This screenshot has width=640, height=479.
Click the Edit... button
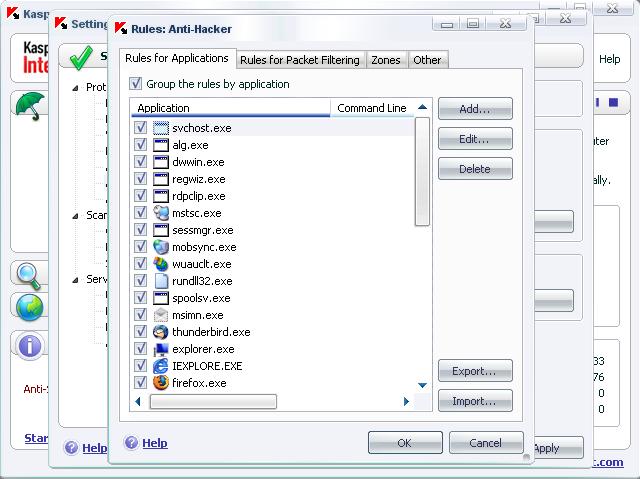pyautogui.click(x=475, y=139)
